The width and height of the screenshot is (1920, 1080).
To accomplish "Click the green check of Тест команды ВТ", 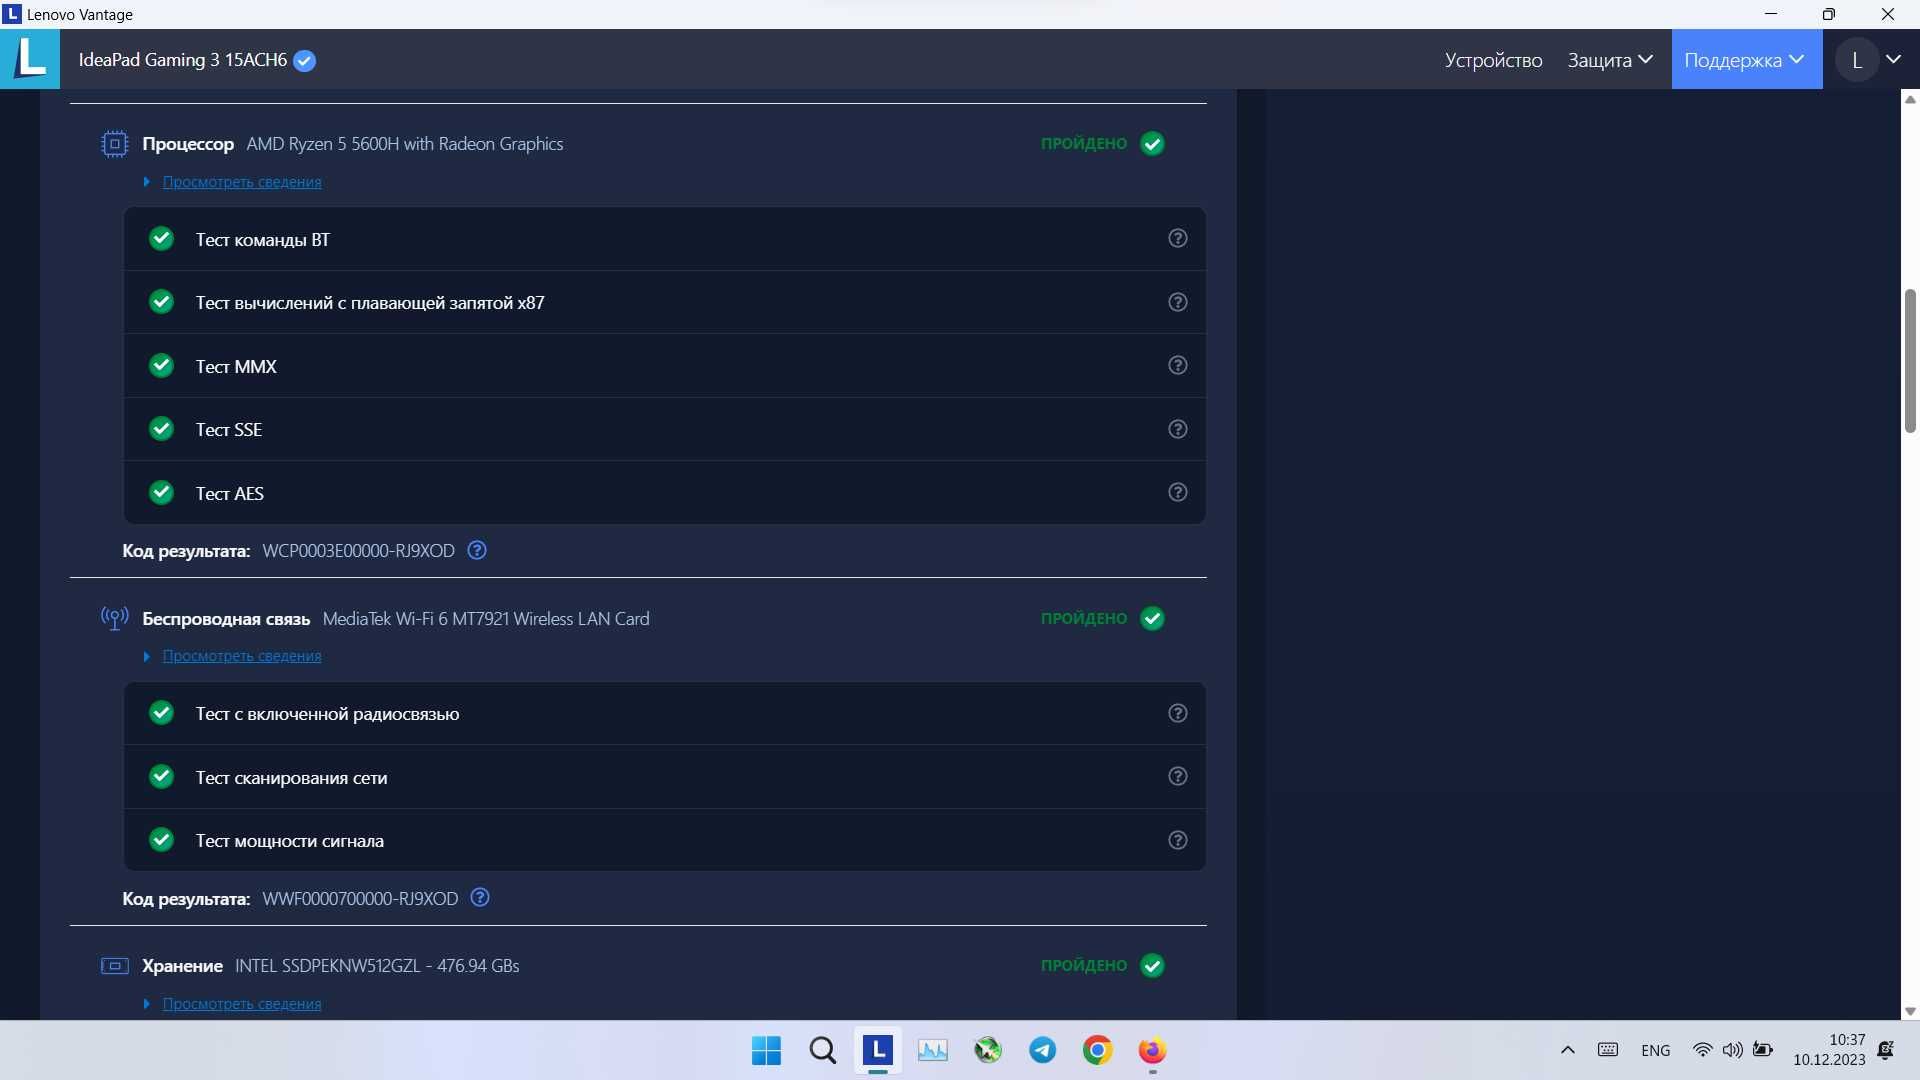I will (x=161, y=239).
